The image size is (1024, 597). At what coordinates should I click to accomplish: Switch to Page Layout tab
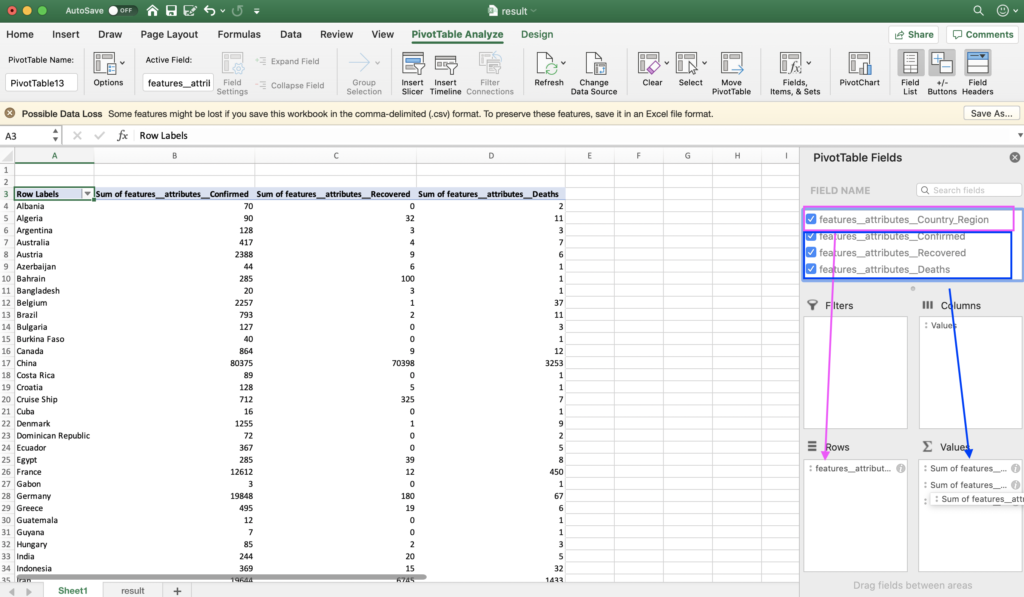pos(169,35)
